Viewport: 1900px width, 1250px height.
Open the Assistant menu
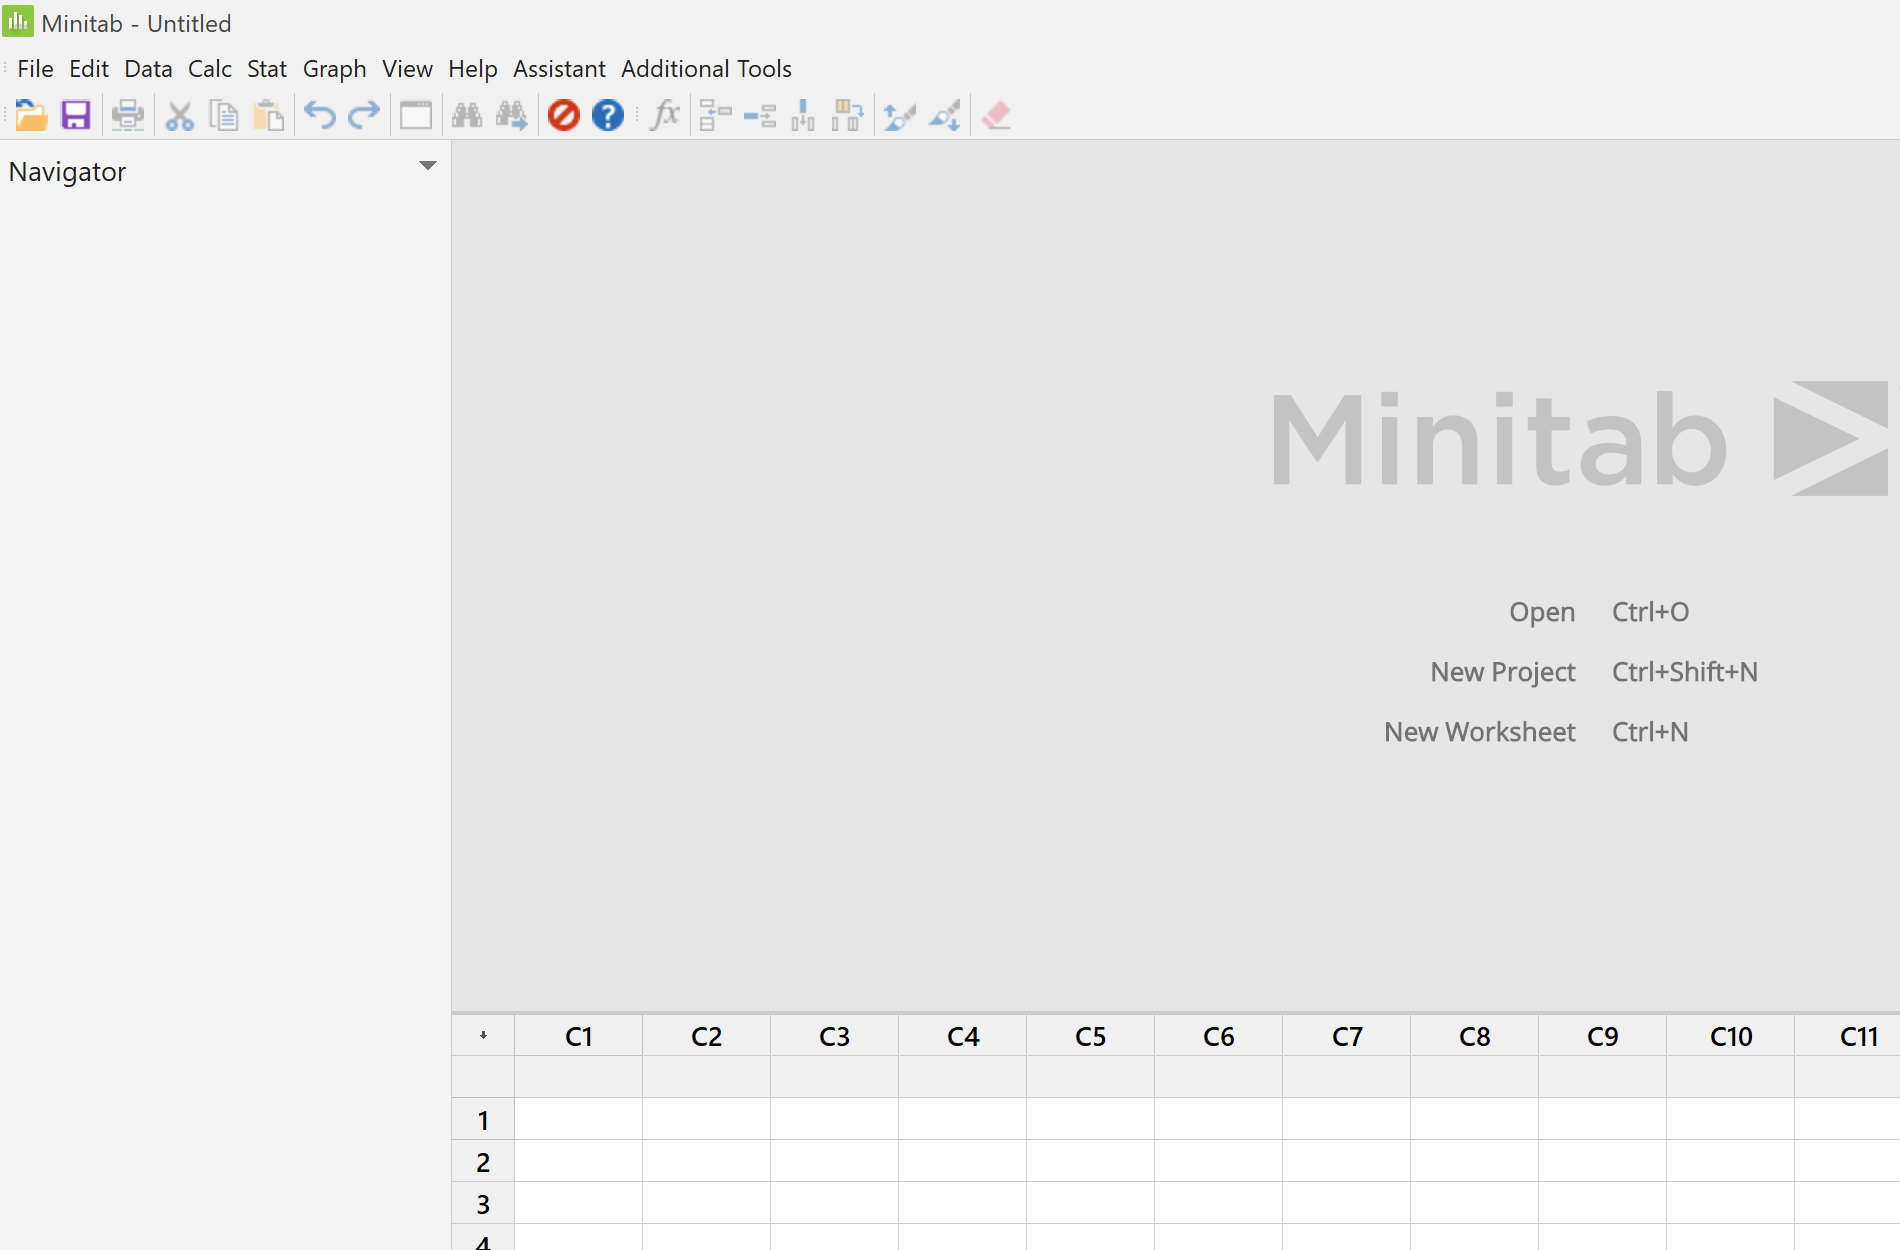point(559,69)
